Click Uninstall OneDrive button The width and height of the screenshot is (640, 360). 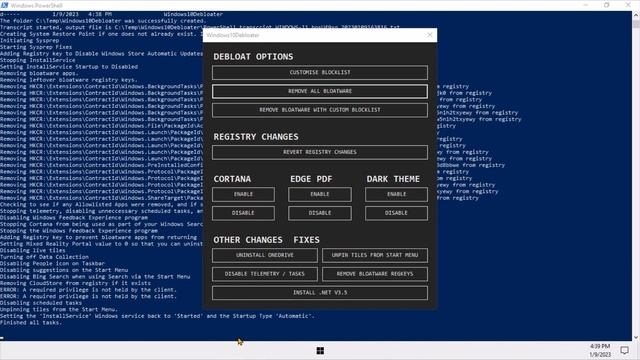pos(264,255)
